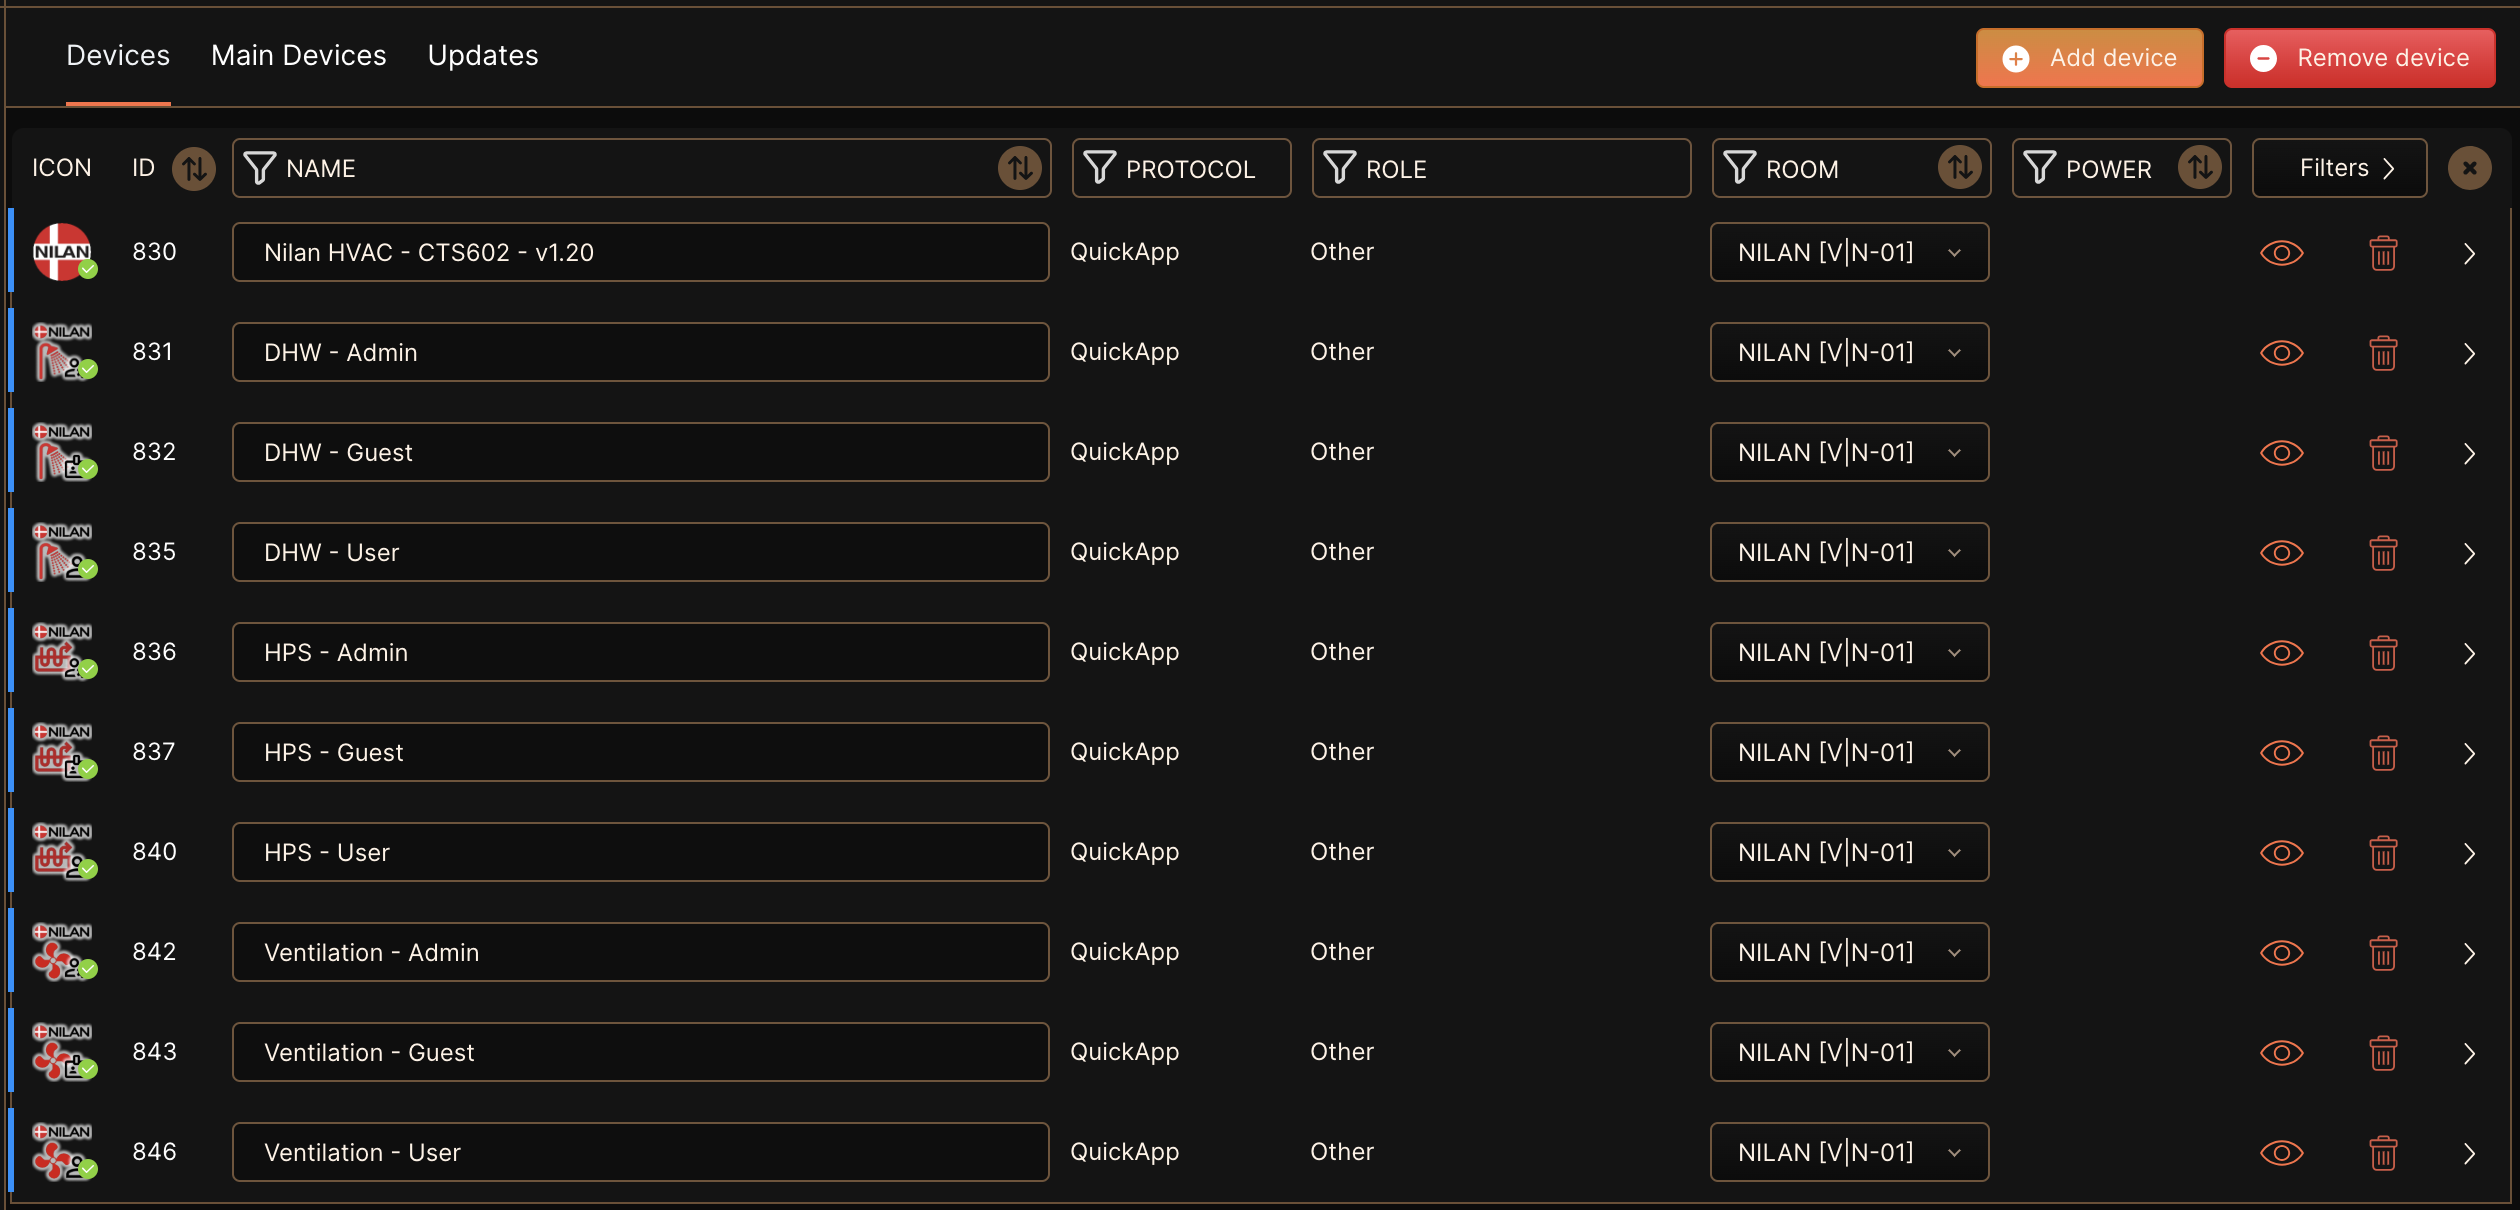This screenshot has height=1210, width=2520.
Task: Delete DHW - Admin using its trash icon
Action: [x=2383, y=353]
